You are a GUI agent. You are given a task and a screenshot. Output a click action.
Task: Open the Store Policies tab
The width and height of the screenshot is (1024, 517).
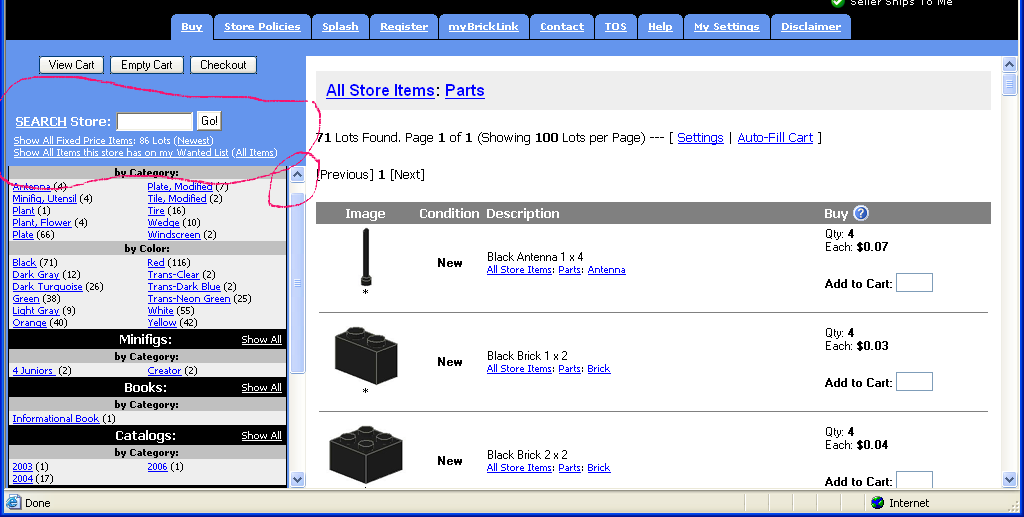(262, 27)
